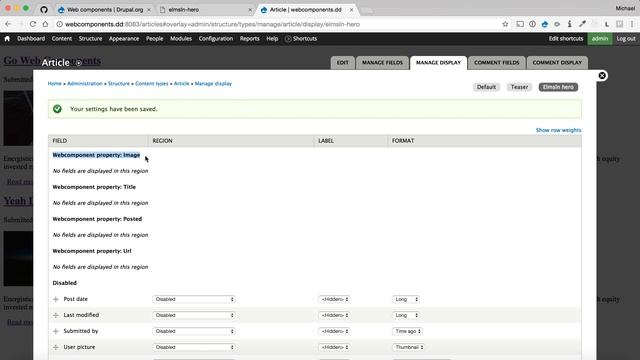Viewport: 640px width, 360px height.
Task: Open the Chrome menu with the three dots
Action: (x=632, y=24)
